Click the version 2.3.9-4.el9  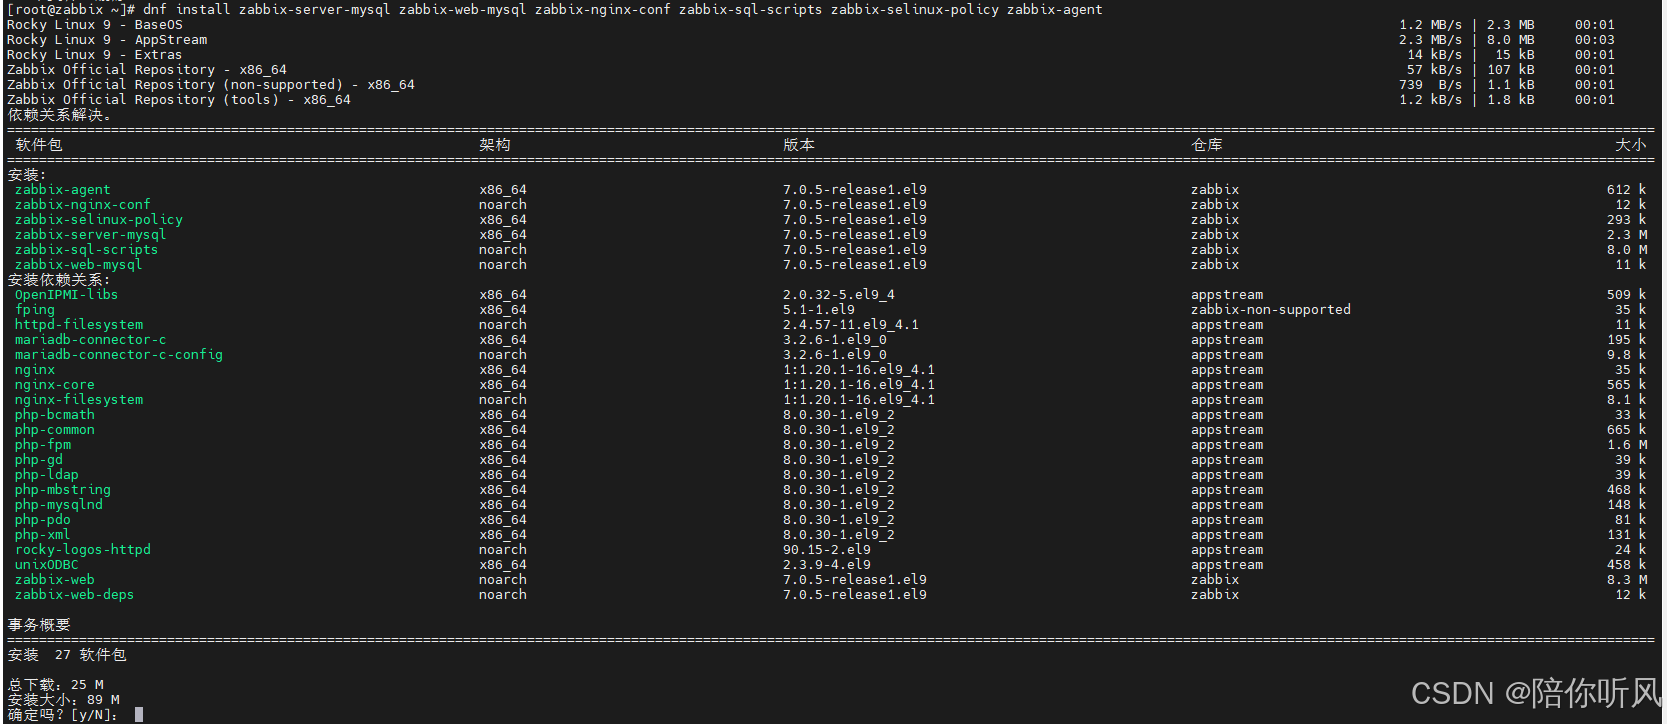coord(826,564)
